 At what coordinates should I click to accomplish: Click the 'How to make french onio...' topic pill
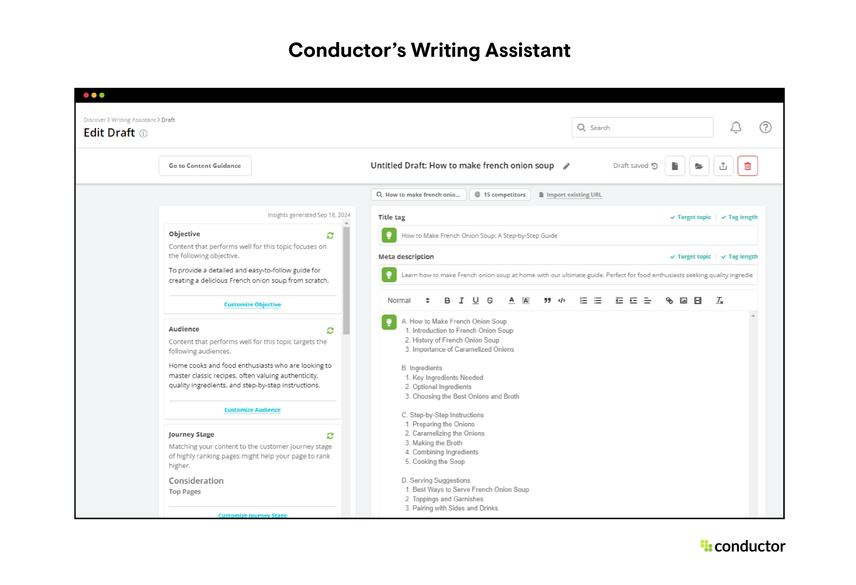419,195
